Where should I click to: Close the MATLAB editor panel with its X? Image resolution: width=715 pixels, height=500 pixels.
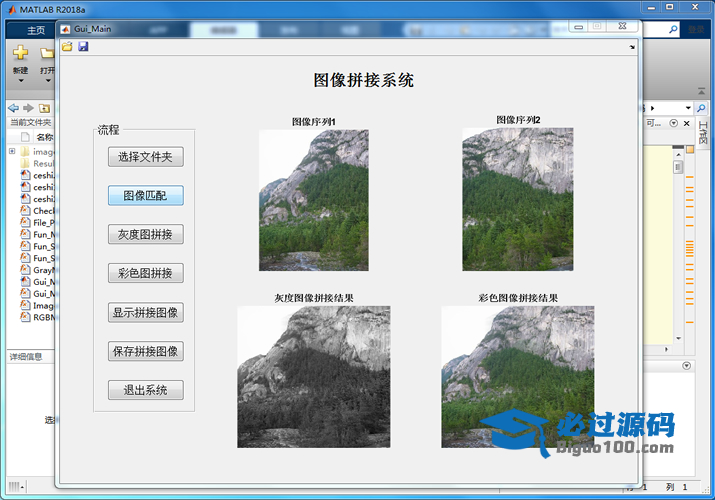click(686, 124)
